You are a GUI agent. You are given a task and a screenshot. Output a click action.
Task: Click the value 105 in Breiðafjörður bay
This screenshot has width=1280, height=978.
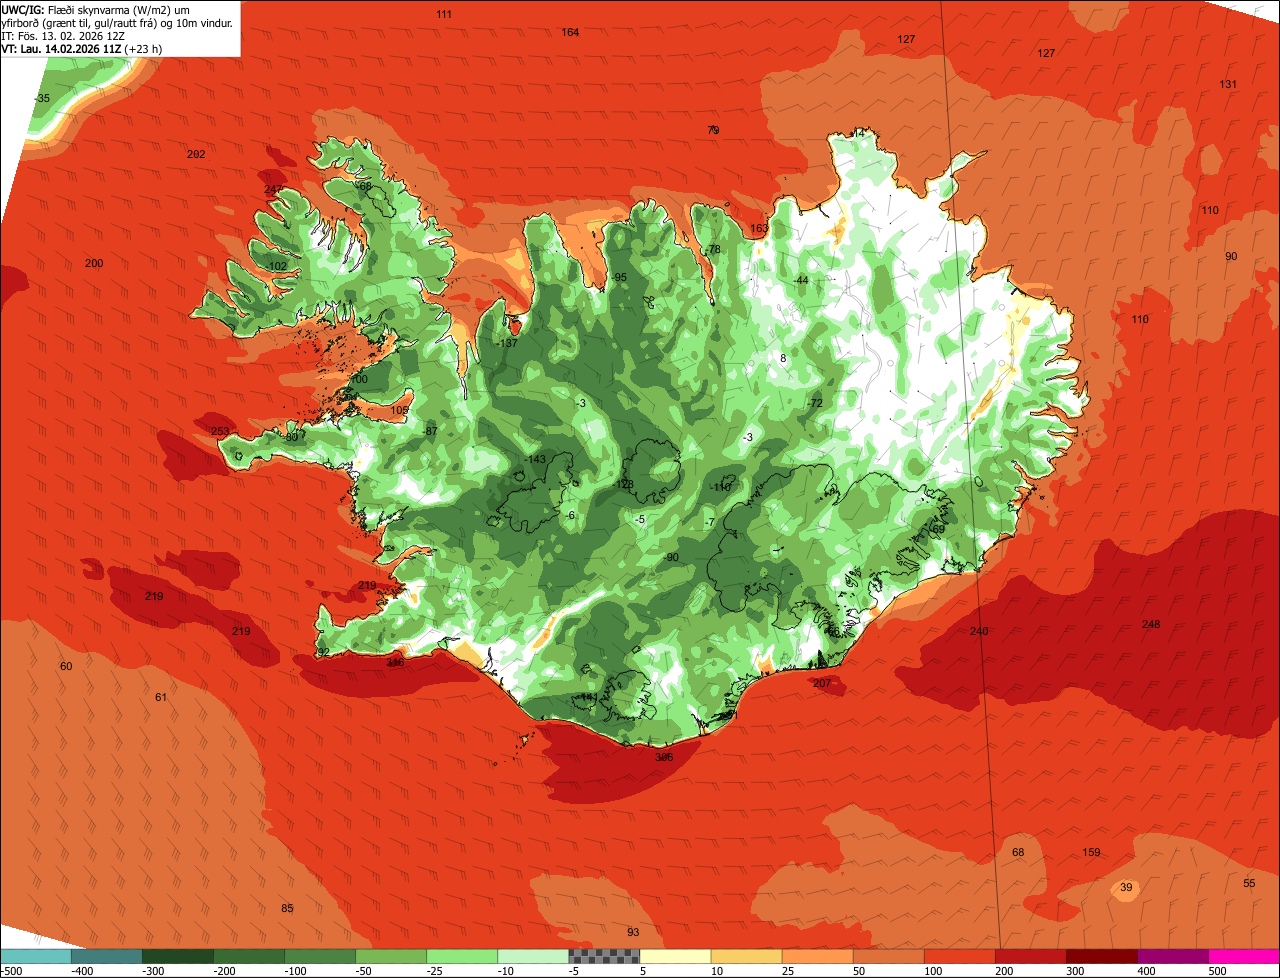pyautogui.click(x=400, y=410)
